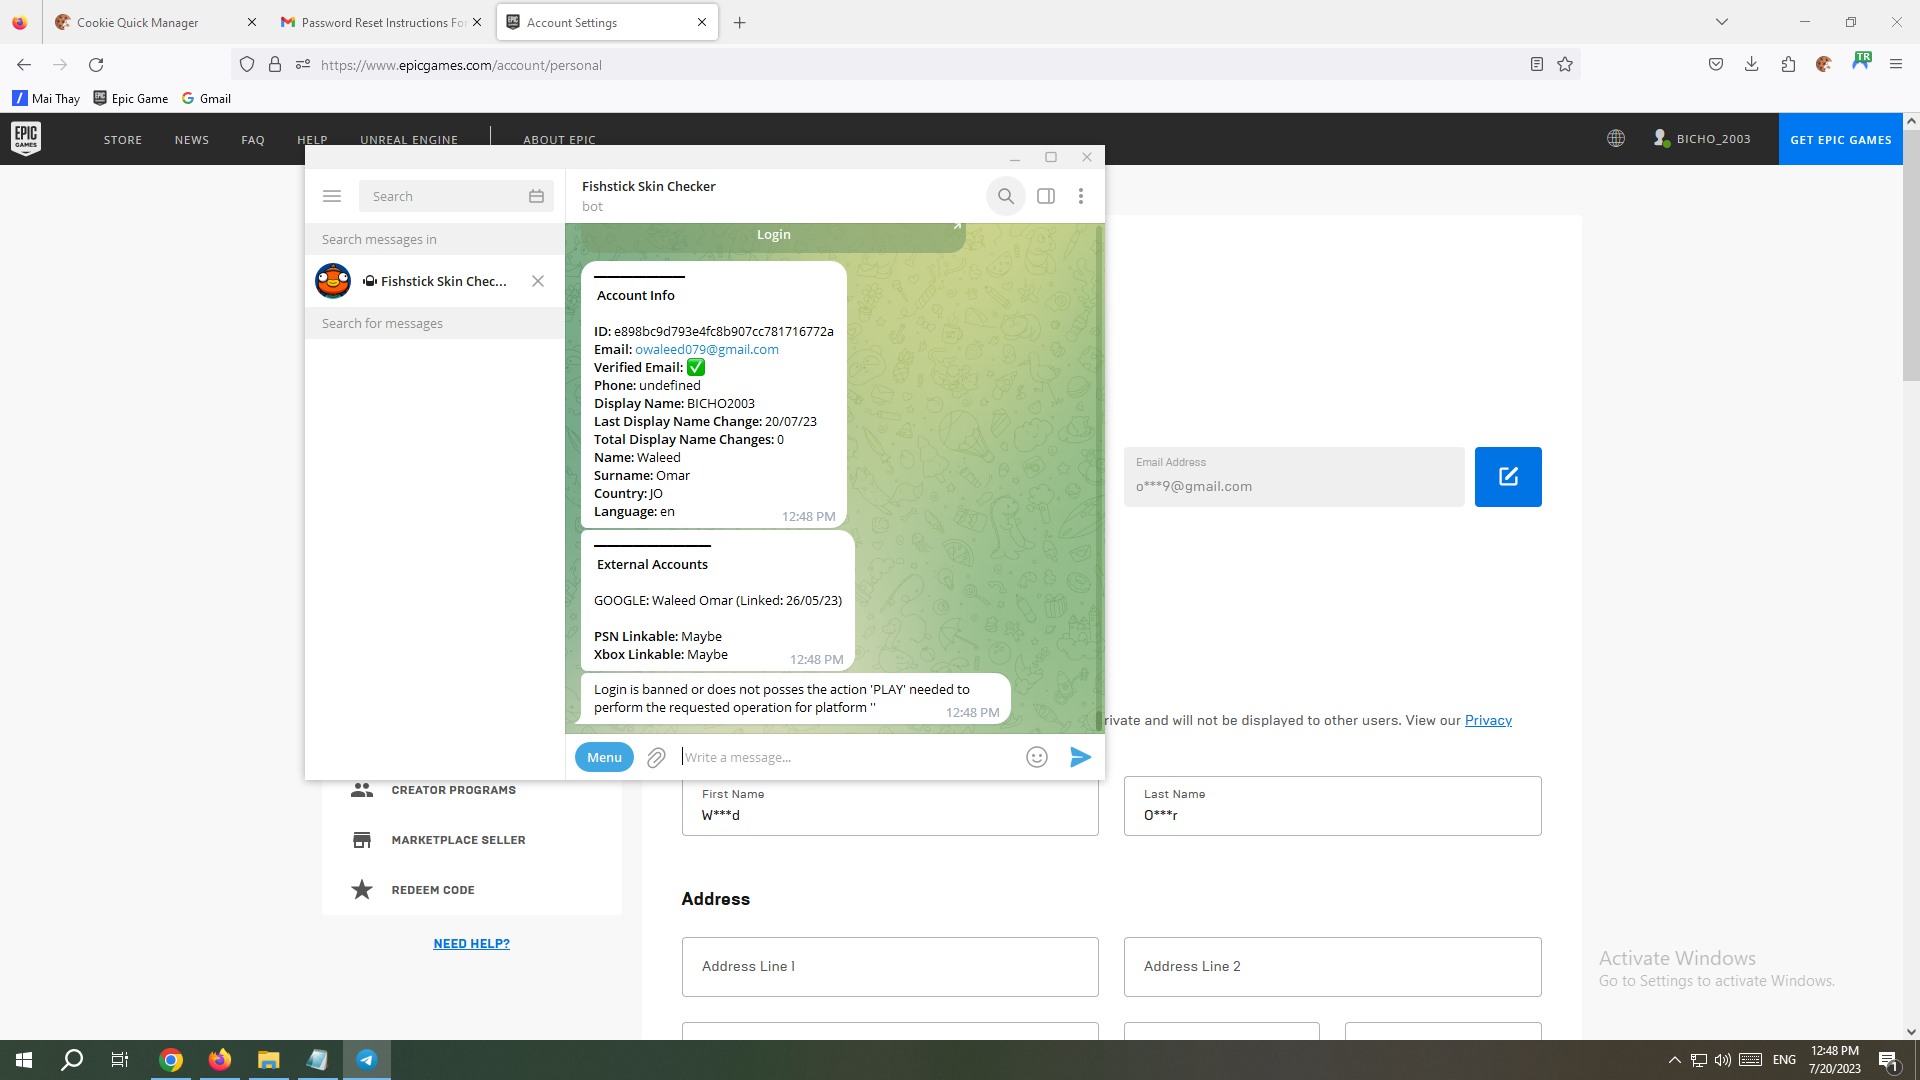Toggle reader view icon
This screenshot has height=1080, width=1920.
(x=1537, y=64)
